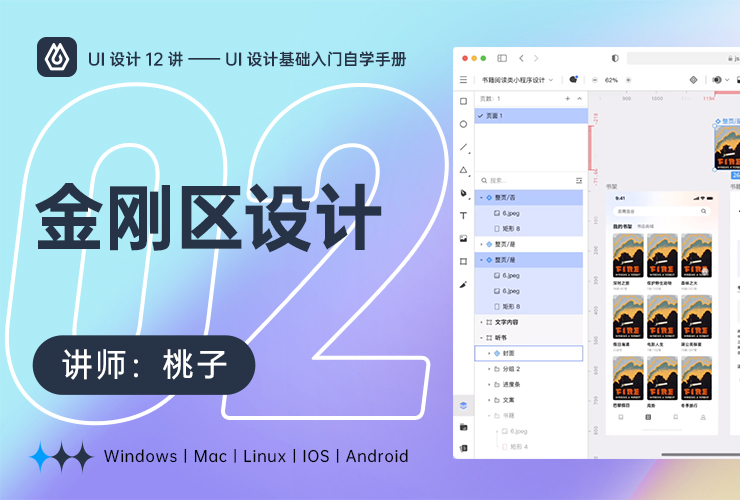
Task: Focus the layer search field
Action: tap(526, 180)
